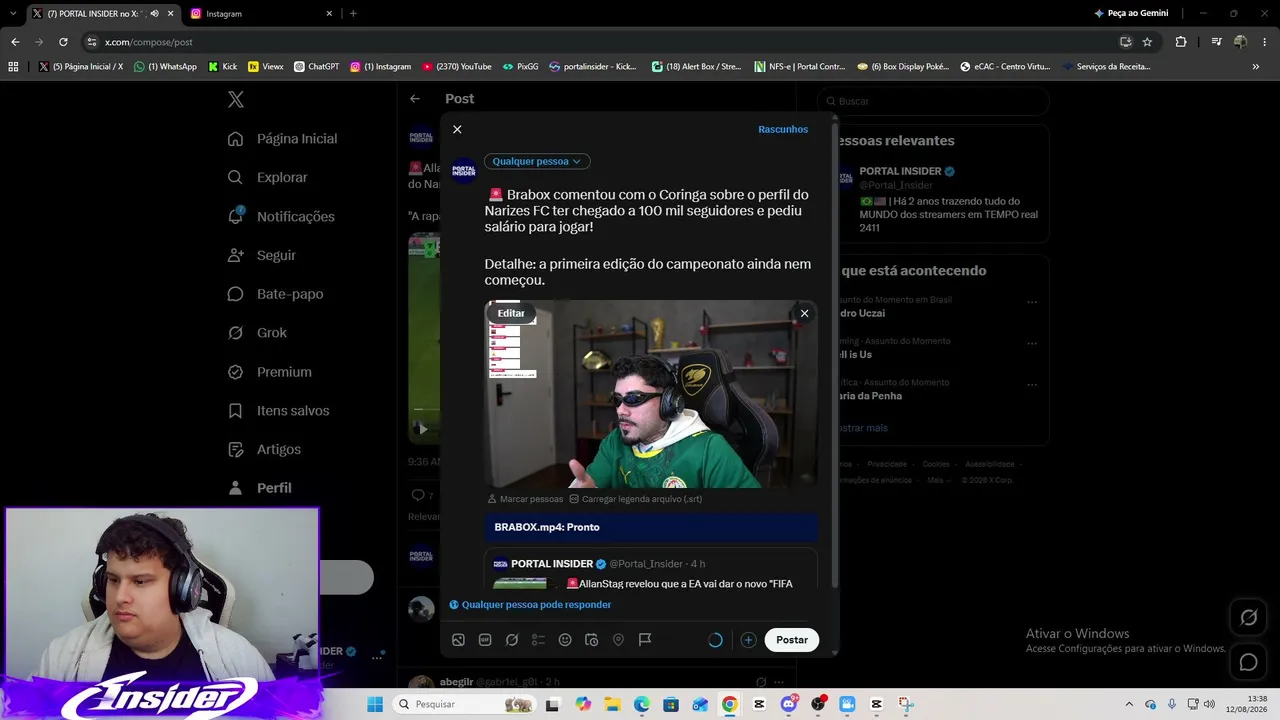Click the flag icon in composer toolbar
This screenshot has width=1280, height=720.
645,640
